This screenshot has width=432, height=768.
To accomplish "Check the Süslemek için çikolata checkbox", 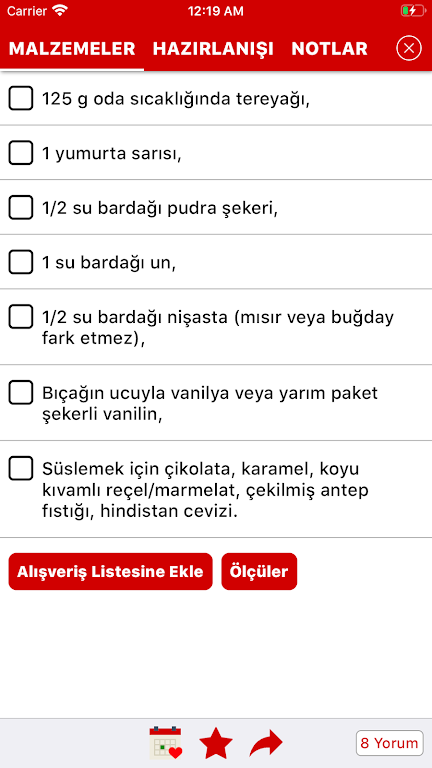I will pos(21,468).
